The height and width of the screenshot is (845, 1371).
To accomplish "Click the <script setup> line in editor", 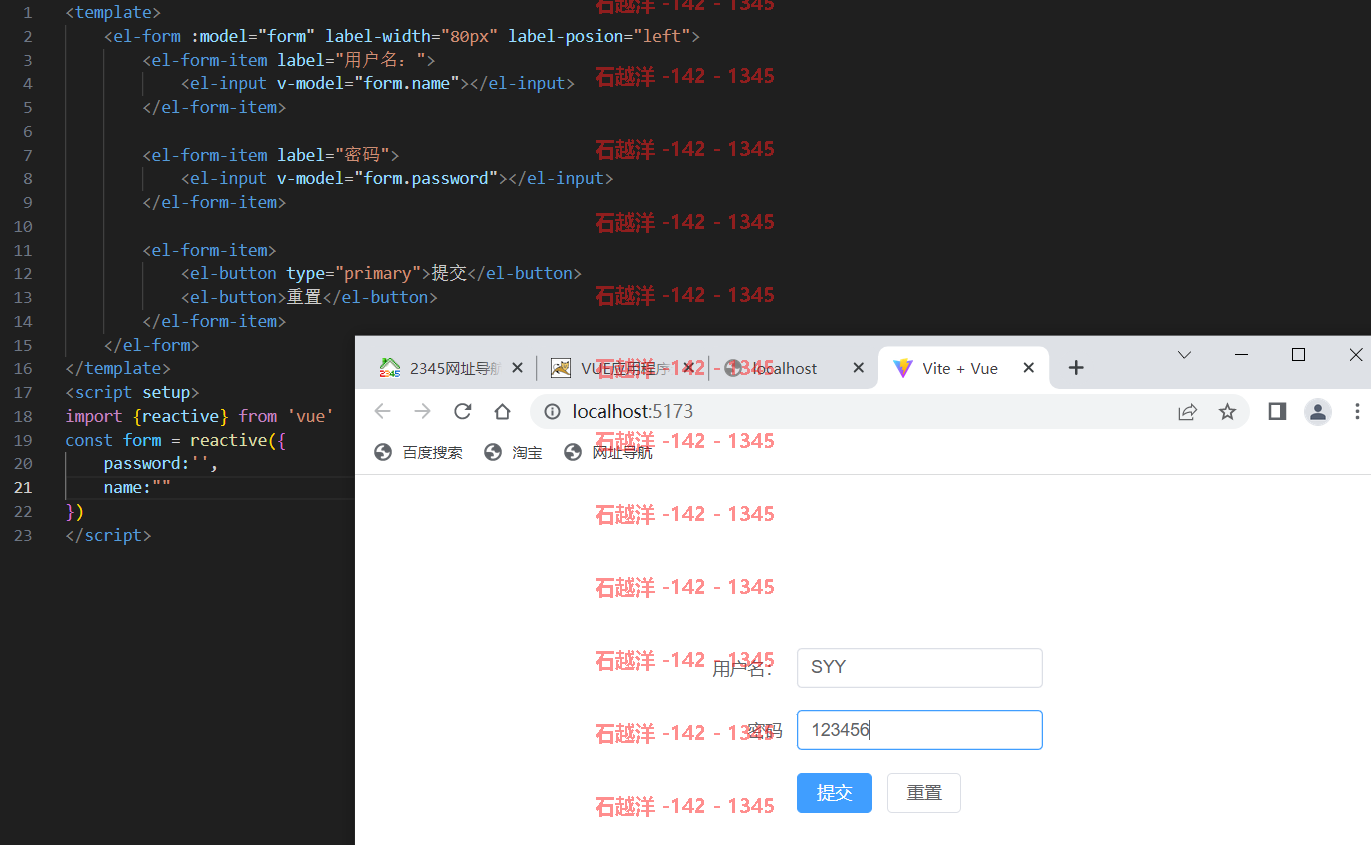I will tap(132, 392).
